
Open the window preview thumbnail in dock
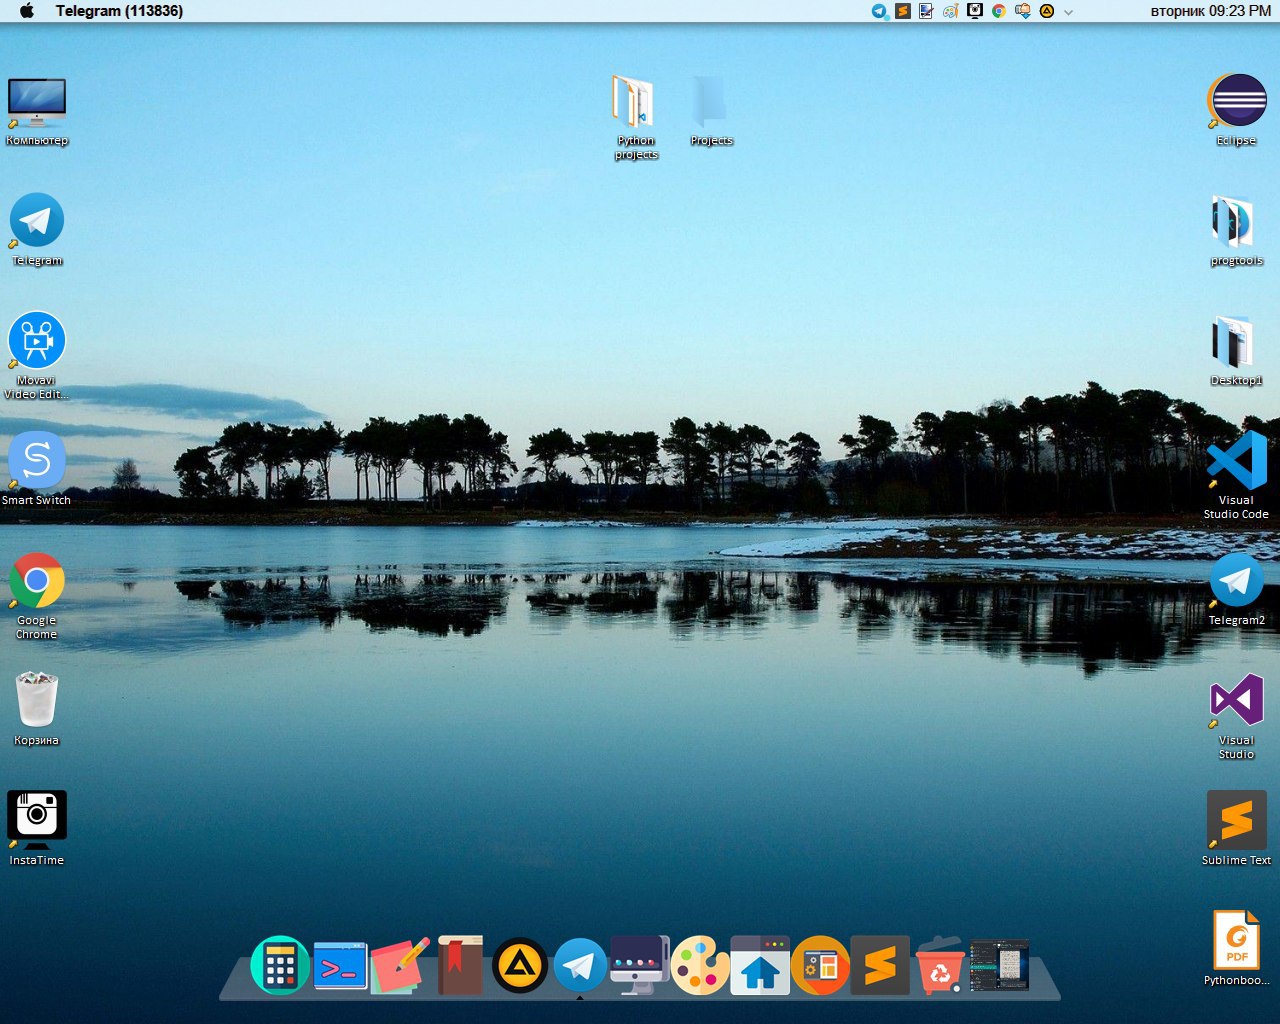[1000, 966]
